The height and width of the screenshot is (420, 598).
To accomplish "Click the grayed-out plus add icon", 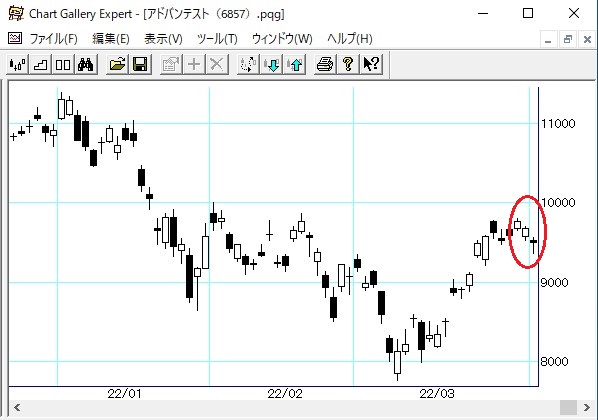I will pos(194,64).
